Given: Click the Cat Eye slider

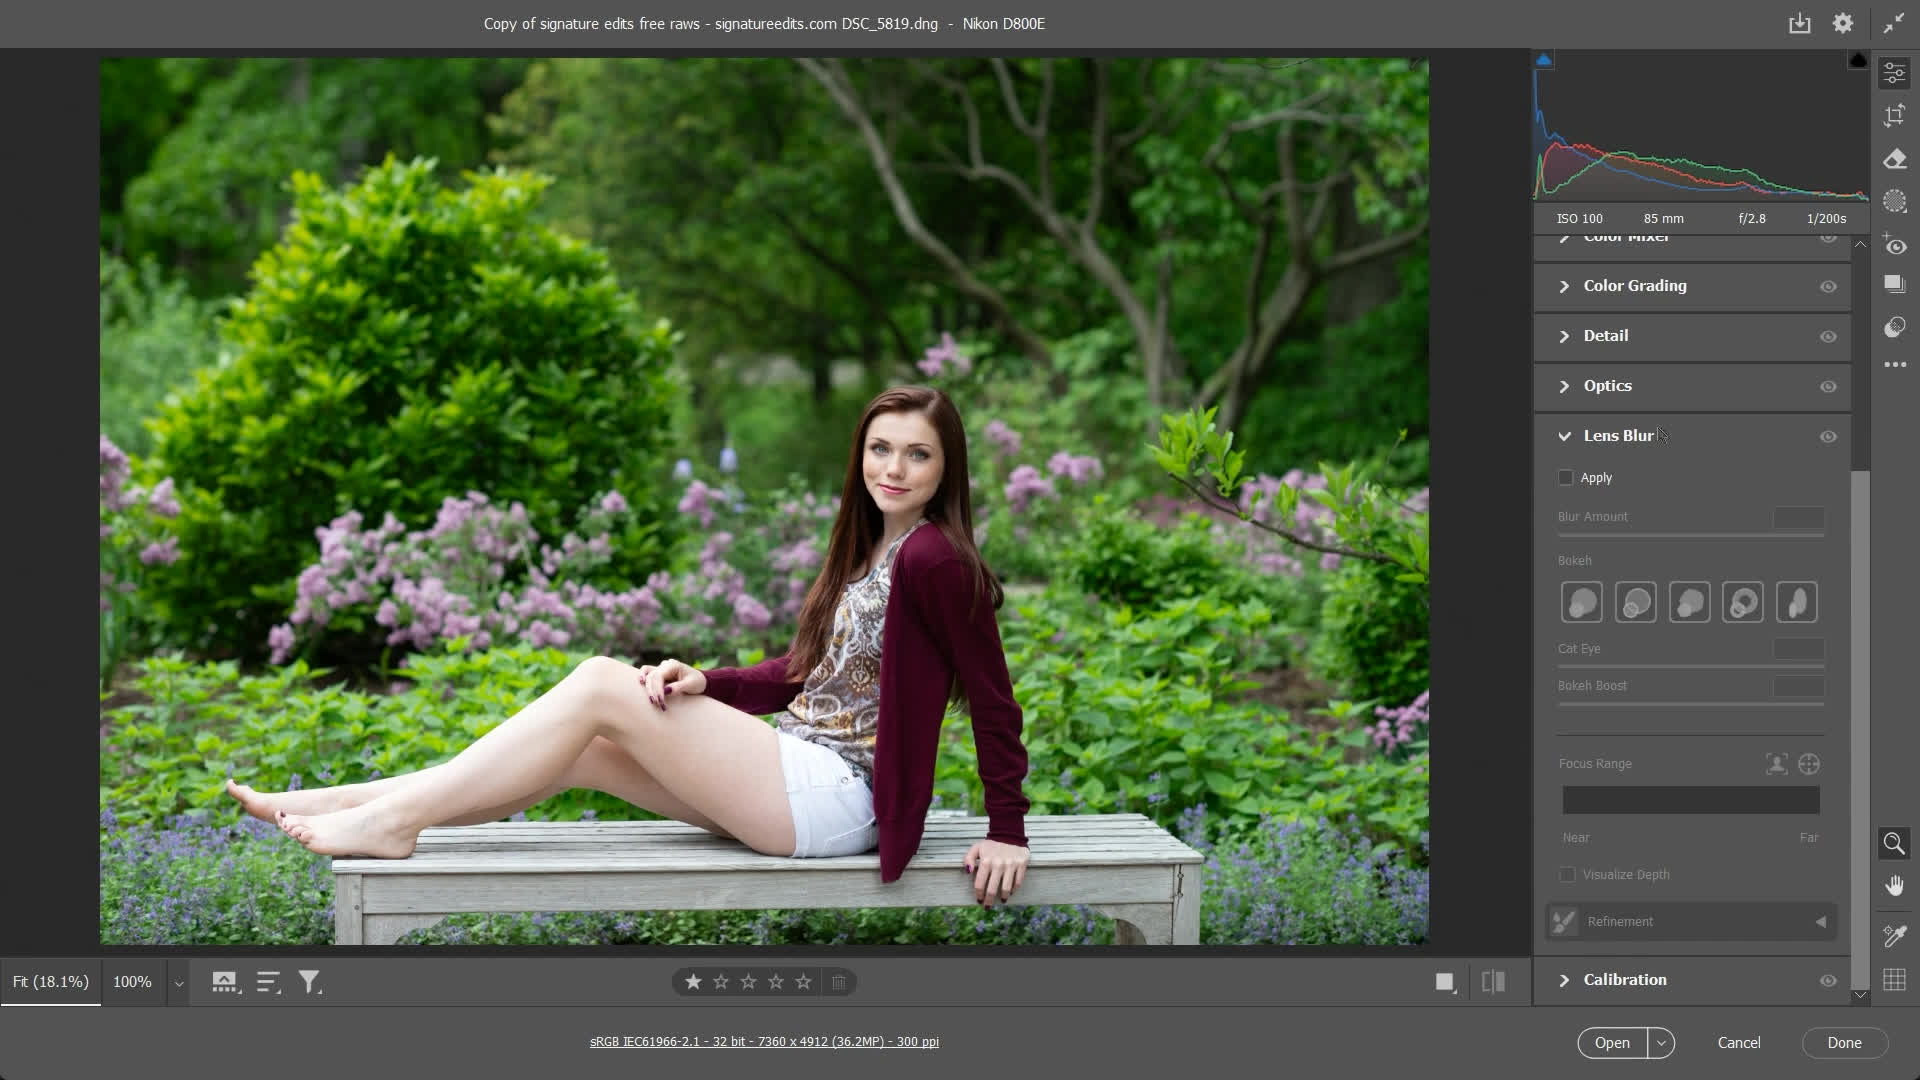Looking at the screenshot, I should click(x=1691, y=666).
